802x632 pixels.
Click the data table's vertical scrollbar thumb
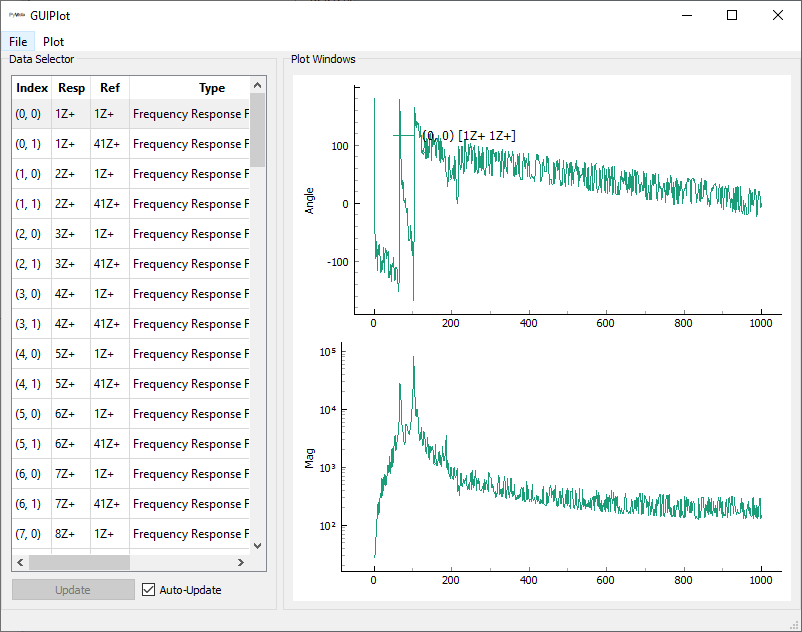pos(257,130)
